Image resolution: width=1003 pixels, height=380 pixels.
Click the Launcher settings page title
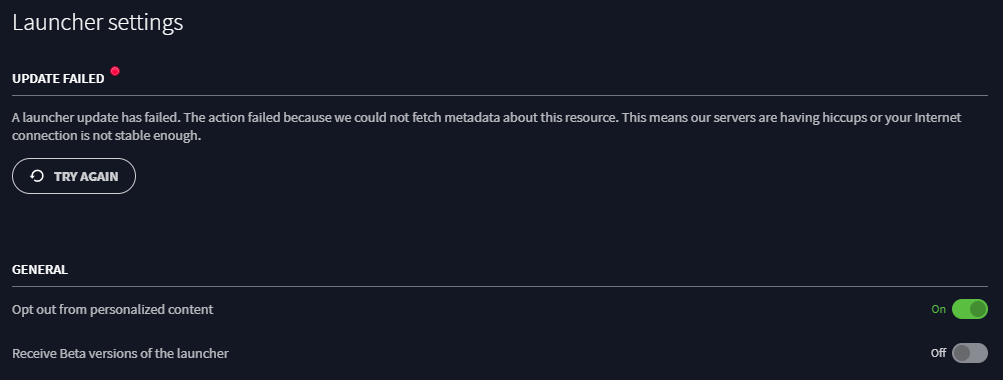98,22
